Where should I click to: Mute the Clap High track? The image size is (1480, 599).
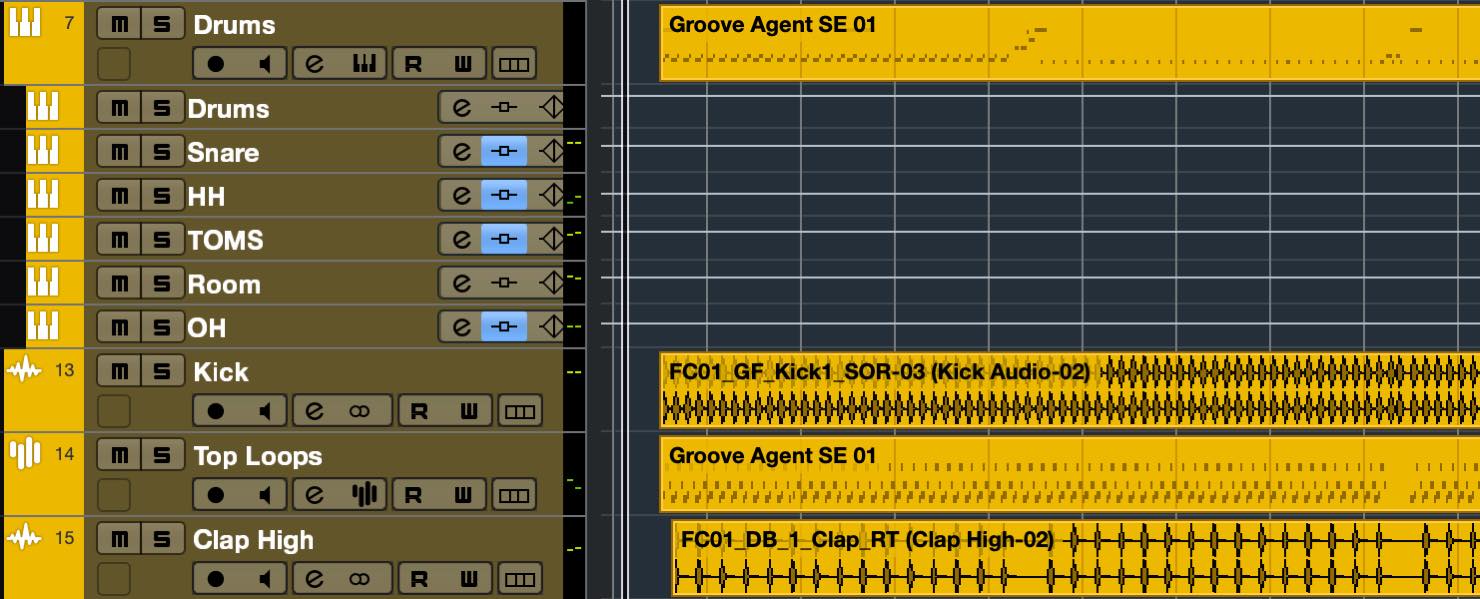119,539
